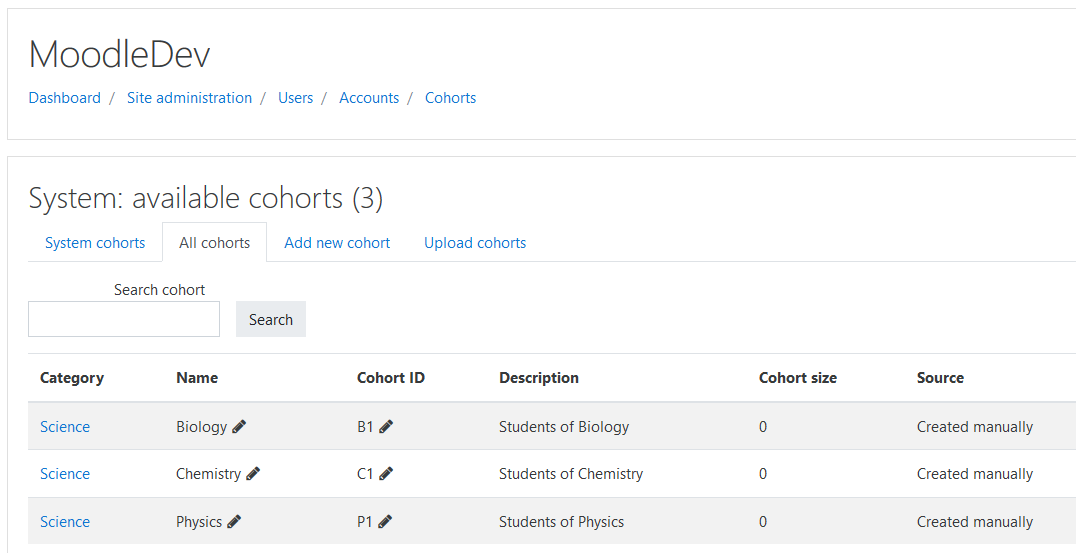This screenshot has width=1076, height=553.
Task: Click pencil icon next to cohort ID C1
Action: pyautogui.click(x=386, y=474)
